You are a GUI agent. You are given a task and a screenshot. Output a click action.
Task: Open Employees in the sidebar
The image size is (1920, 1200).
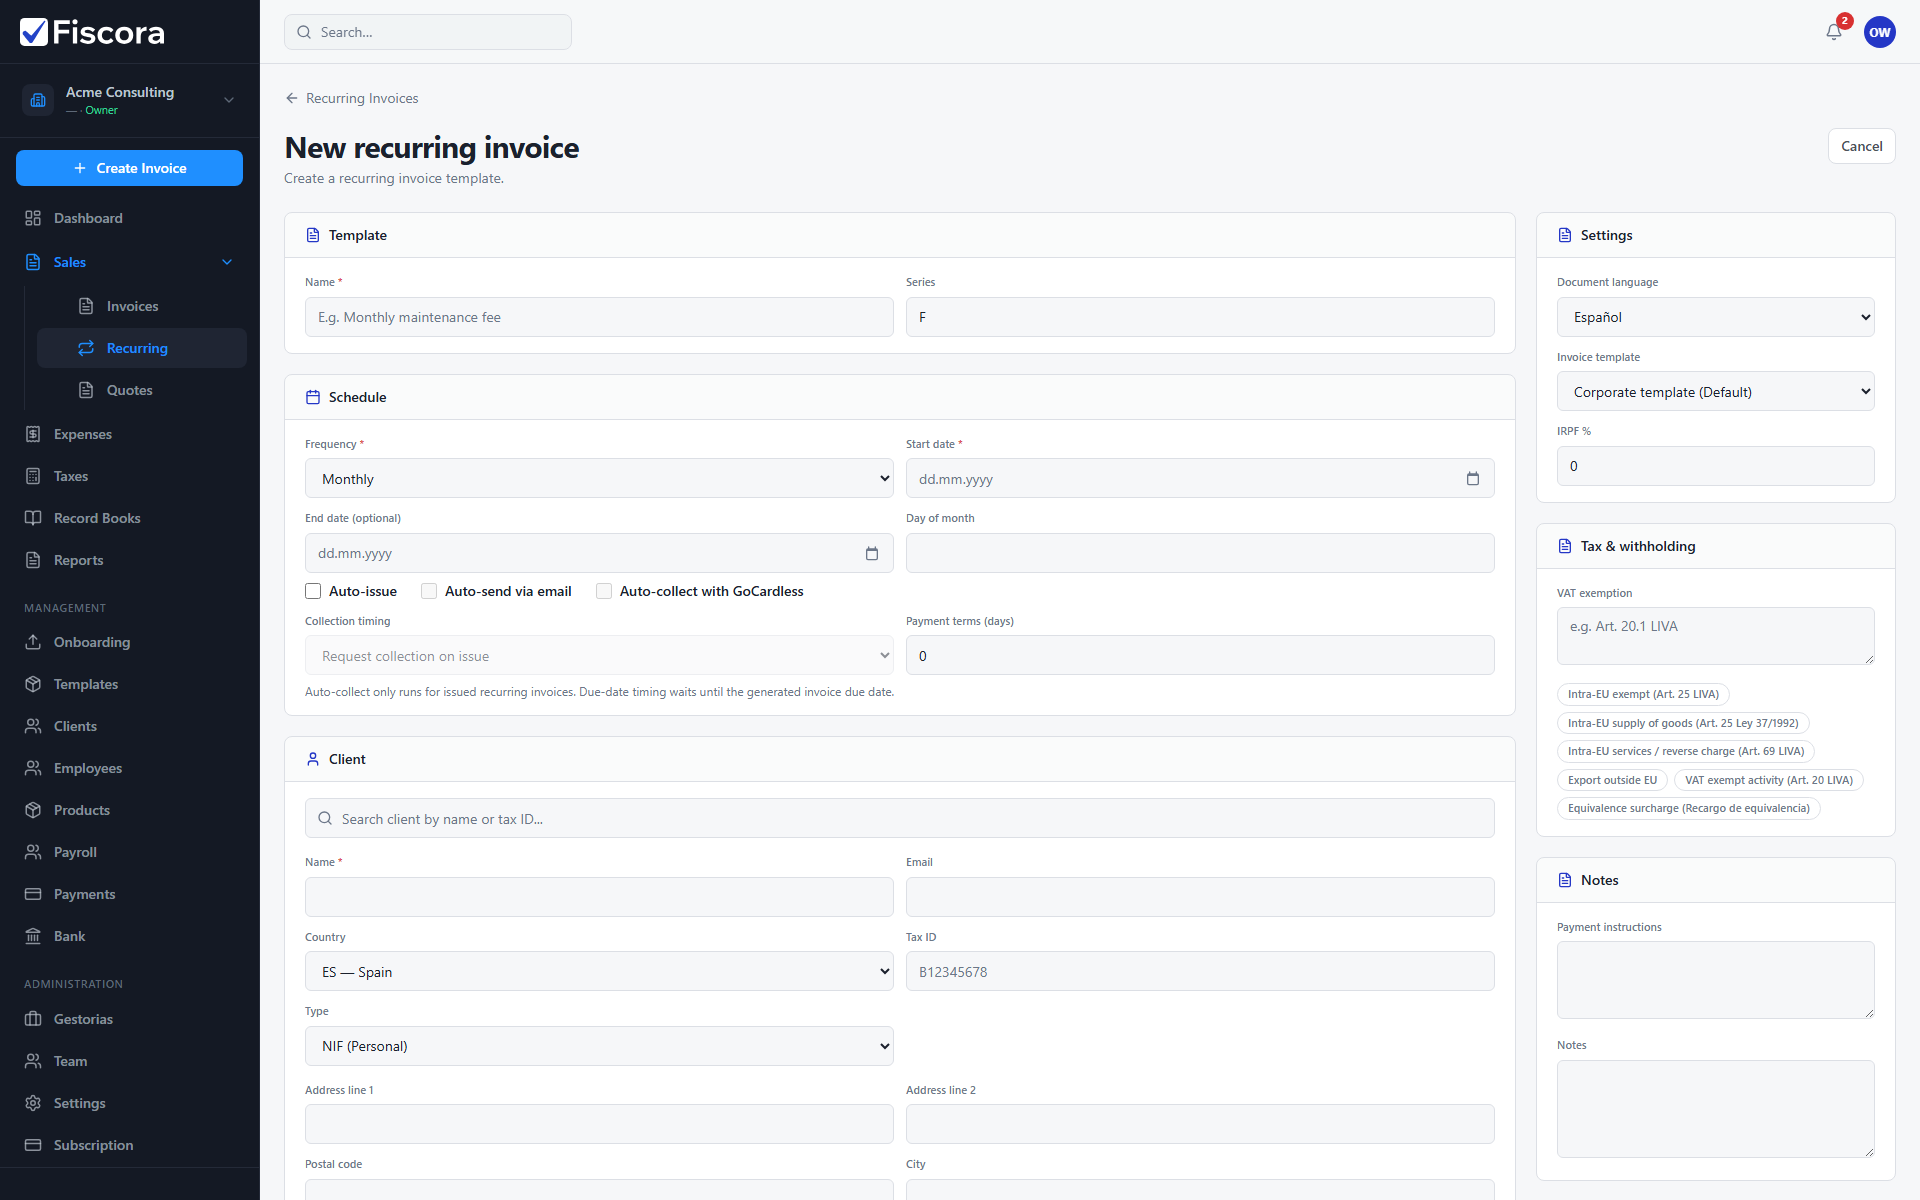pyautogui.click(x=130, y=768)
